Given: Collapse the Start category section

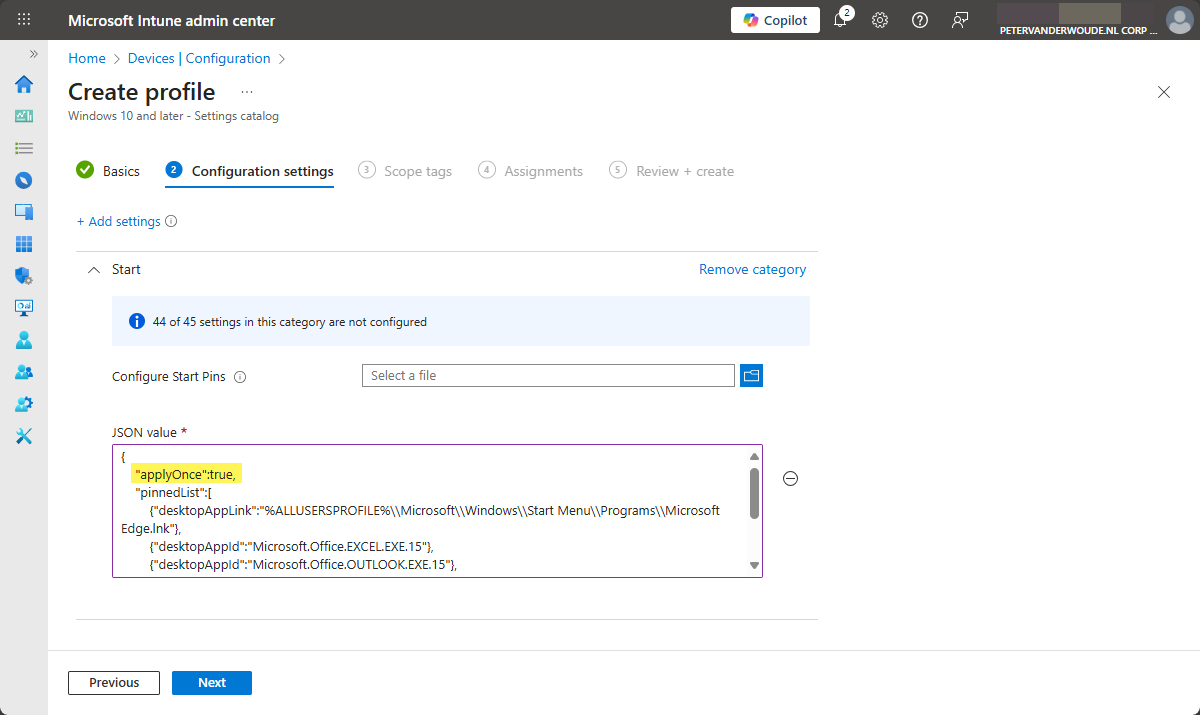Looking at the screenshot, I should coord(94,270).
